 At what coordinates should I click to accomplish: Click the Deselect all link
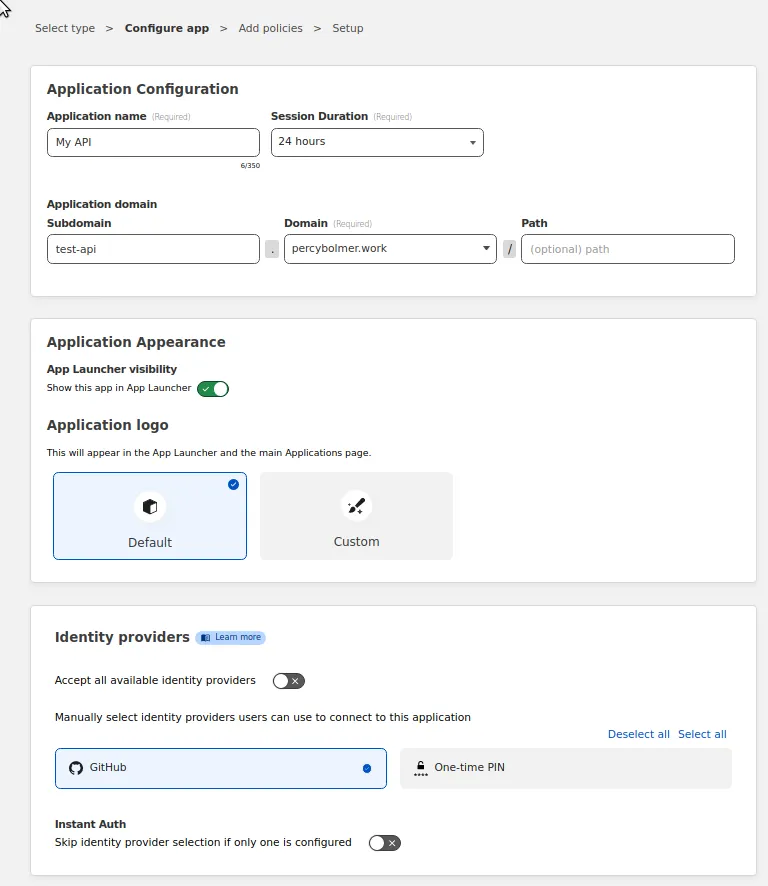pos(638,733)
